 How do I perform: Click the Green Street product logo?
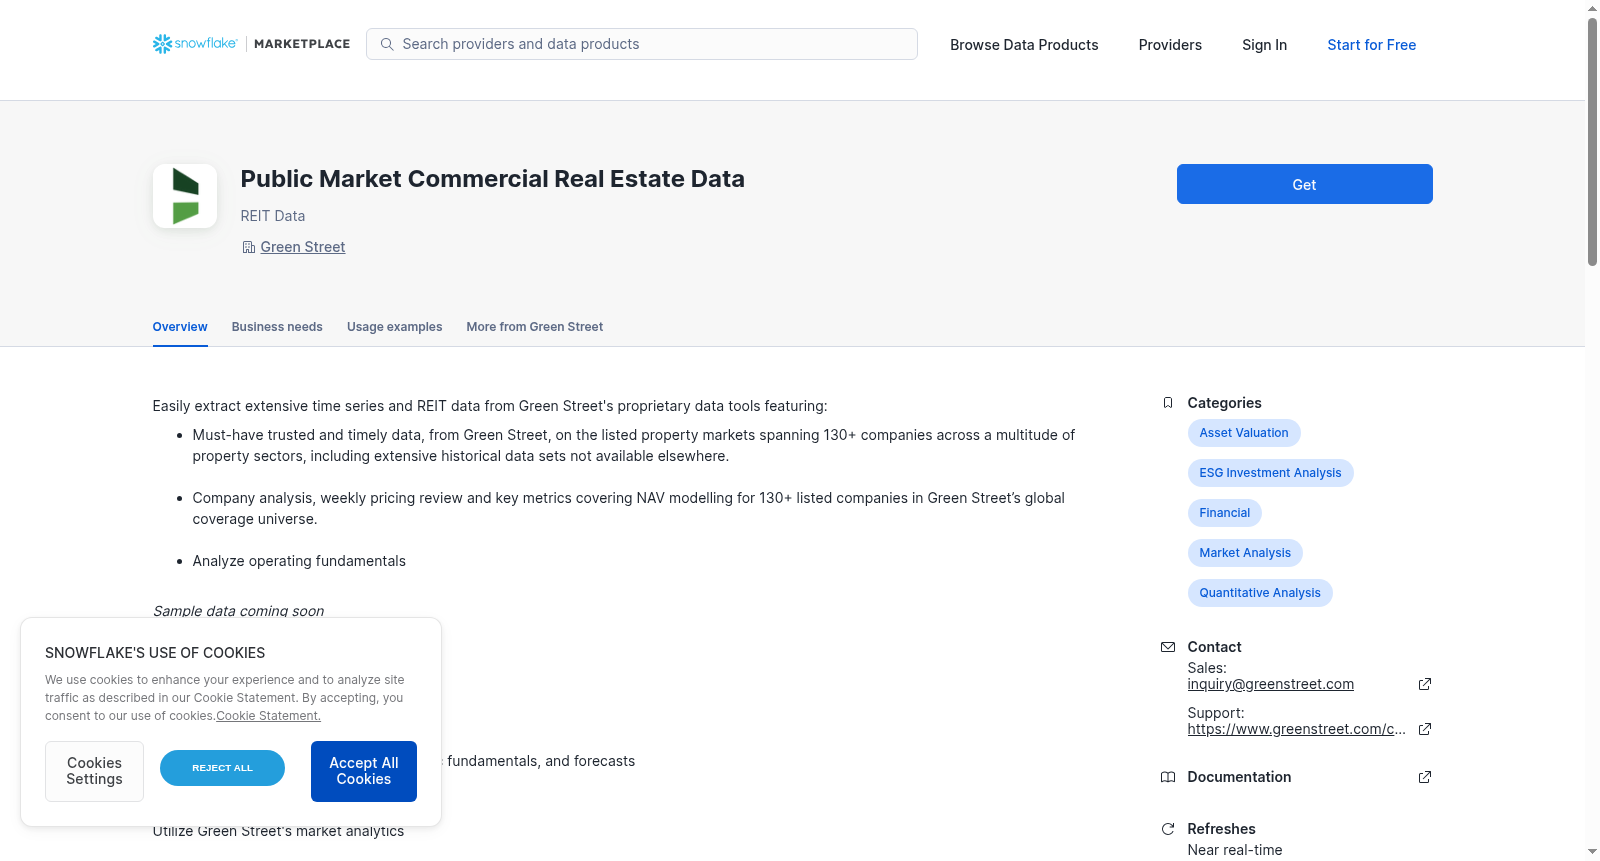pos(185,196)
